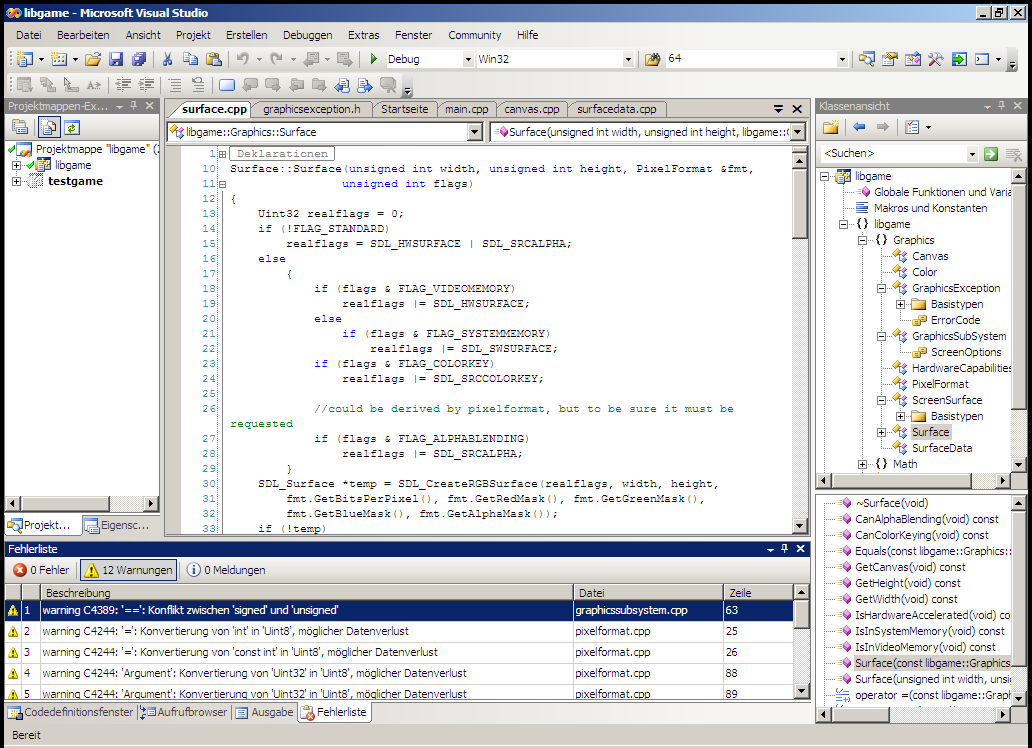Viewport: 1032px width, 748px height.
Task: Click the Save All toolbar icon
Action: [138, 59]
